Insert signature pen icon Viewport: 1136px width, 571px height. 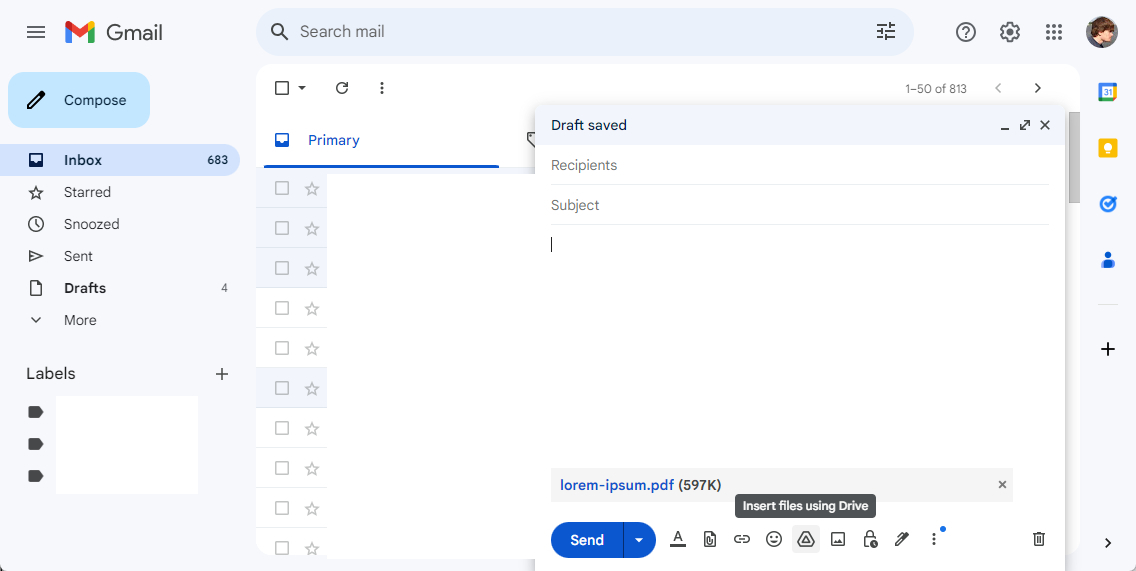901,539
